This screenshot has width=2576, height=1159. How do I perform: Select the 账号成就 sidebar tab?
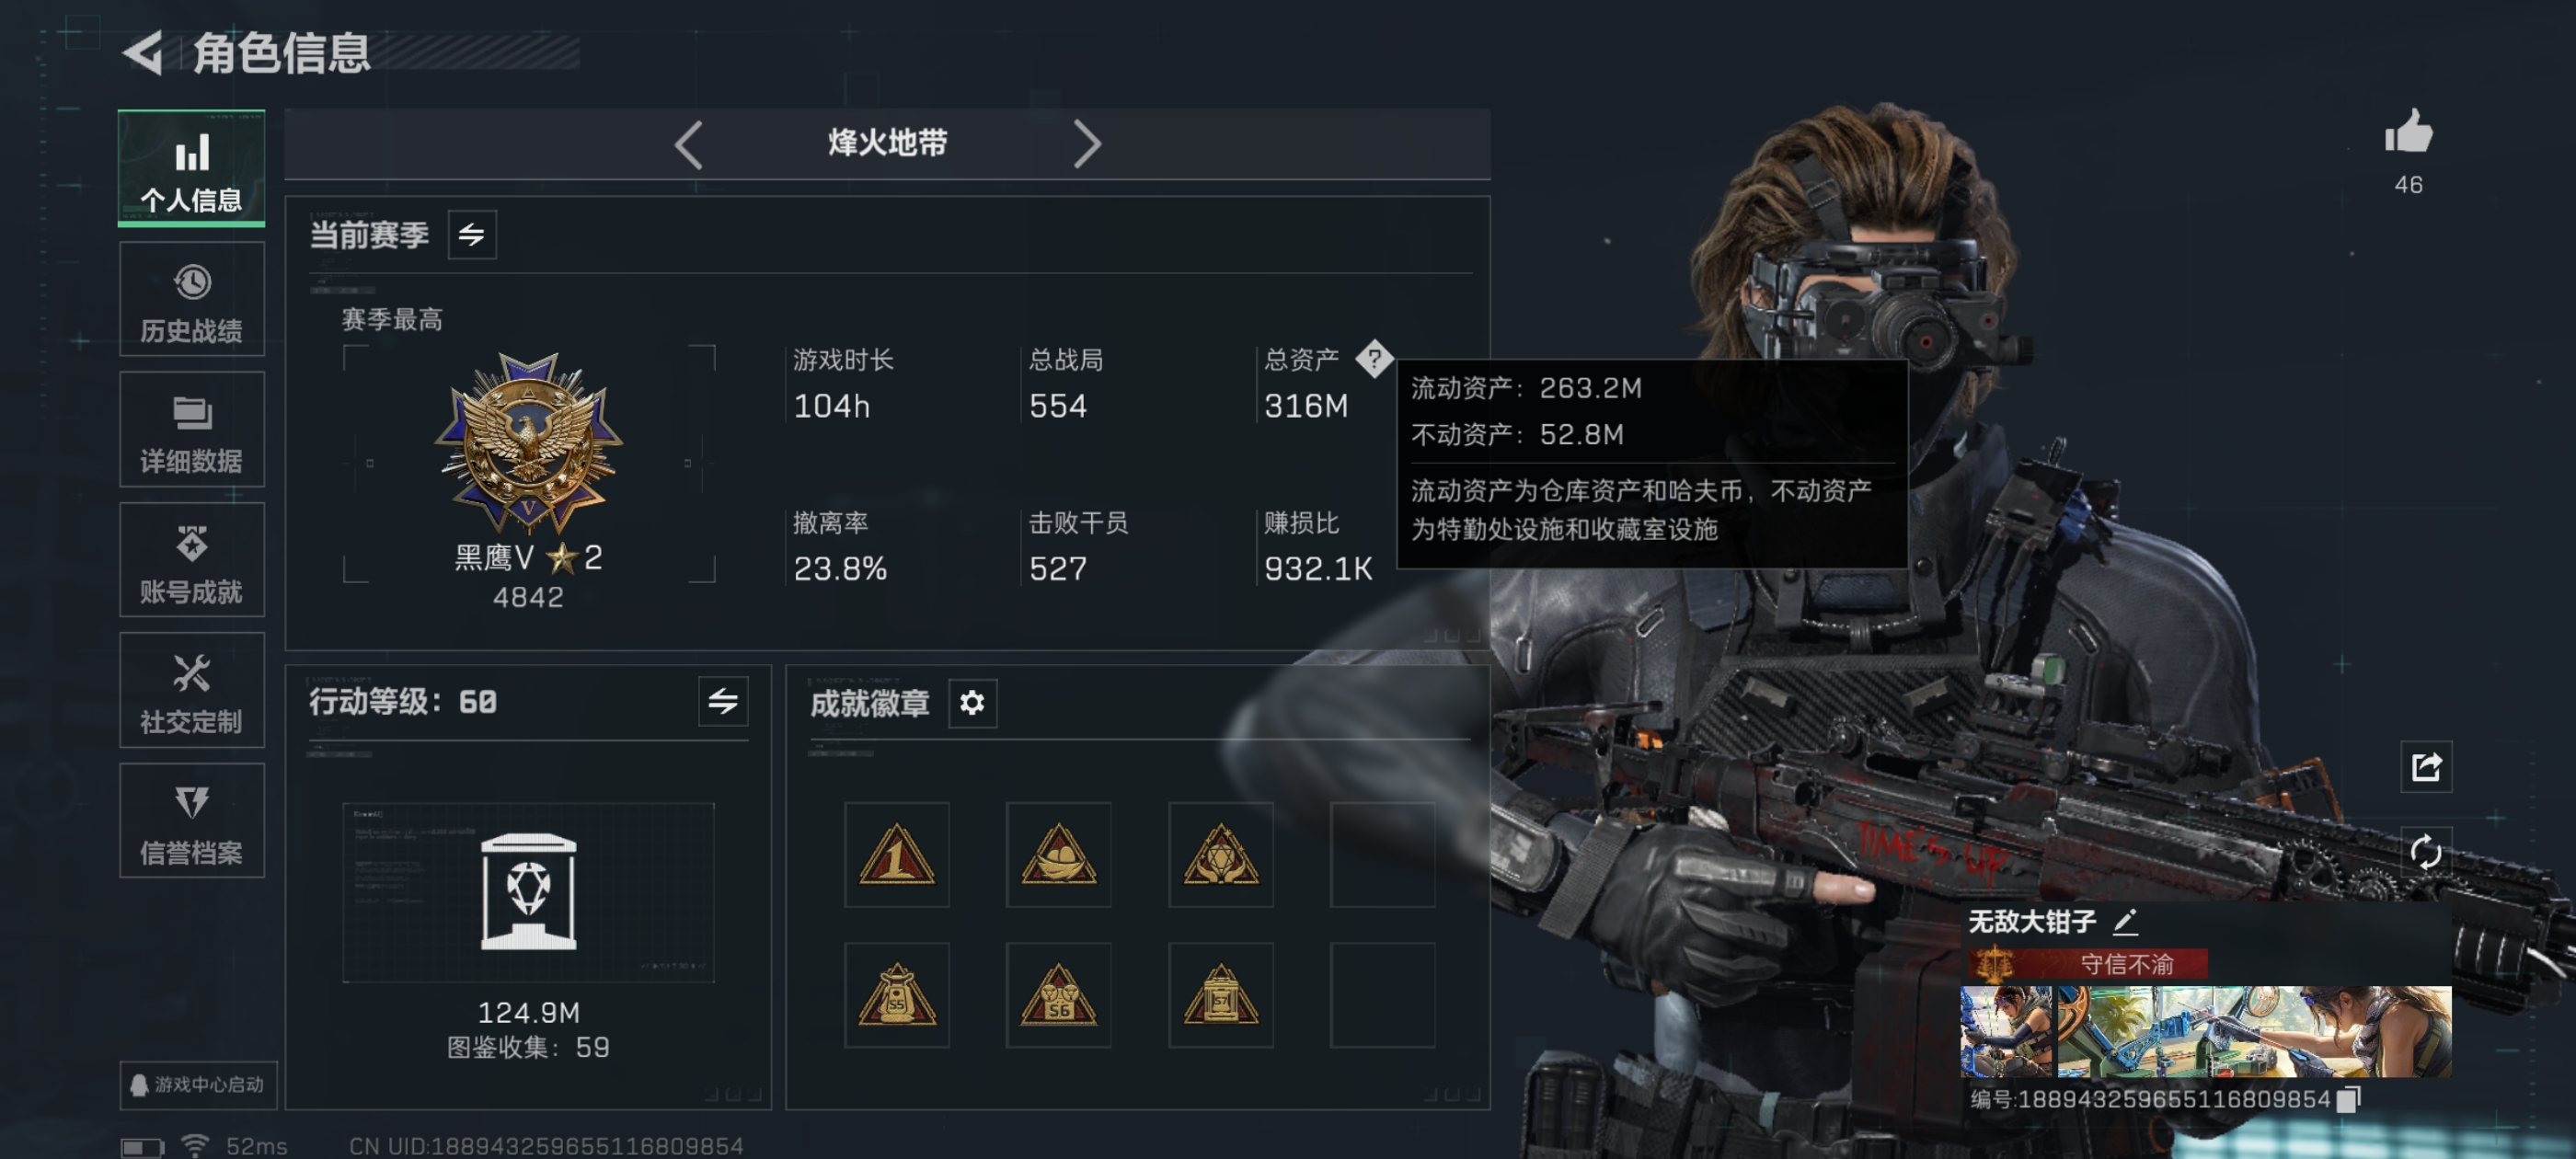(192, 560)
